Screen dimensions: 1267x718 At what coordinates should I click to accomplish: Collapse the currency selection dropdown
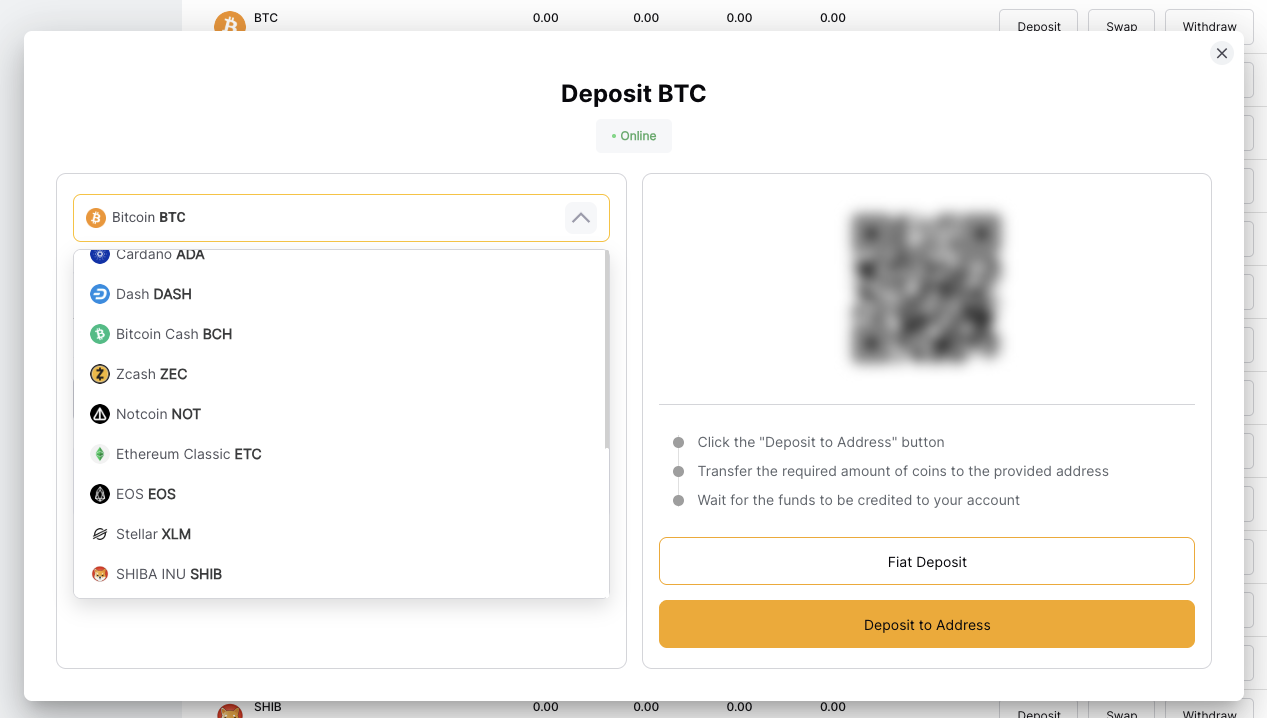click(x=581, y=217)
